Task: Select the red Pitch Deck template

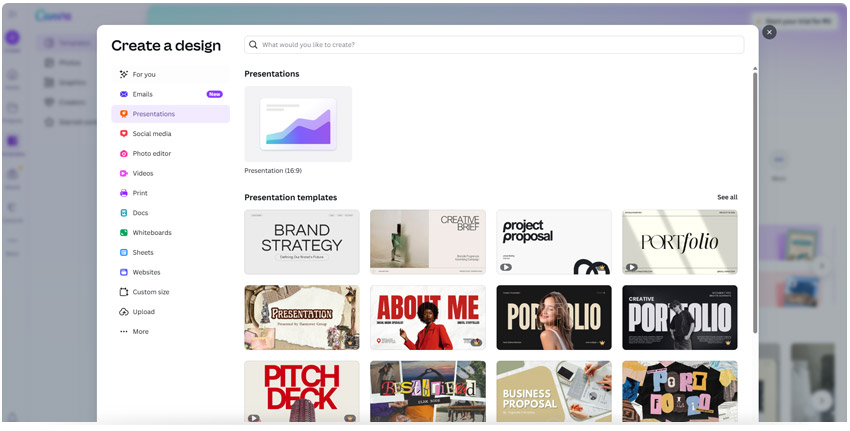Action: (302, 391)
